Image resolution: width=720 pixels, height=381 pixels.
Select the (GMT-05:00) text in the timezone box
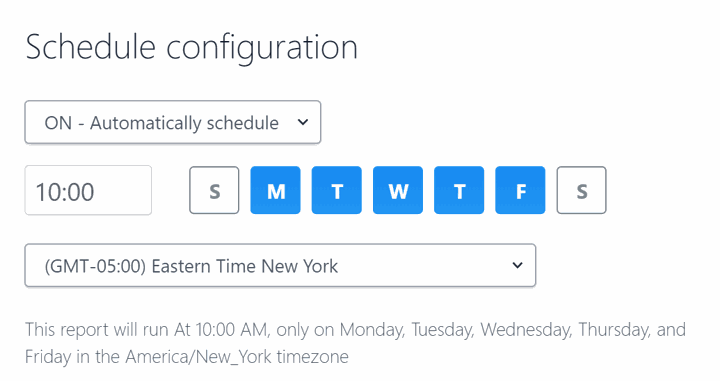(95, 266)
